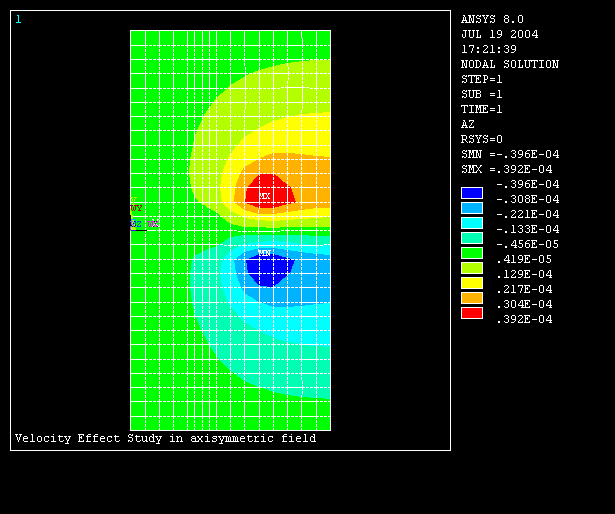
Task: Click the 'TIME=1' text
Action: pyautogui.click(x=482, y=109)
